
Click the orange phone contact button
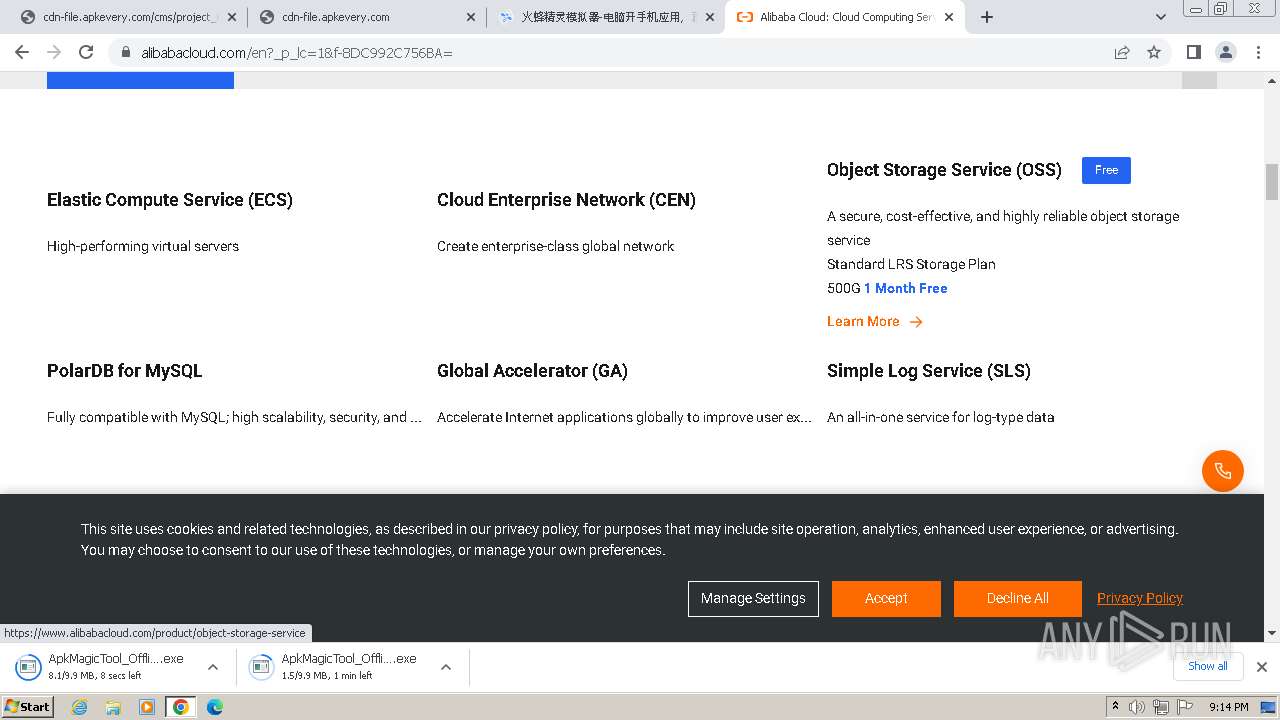[x=1222, y=470]
